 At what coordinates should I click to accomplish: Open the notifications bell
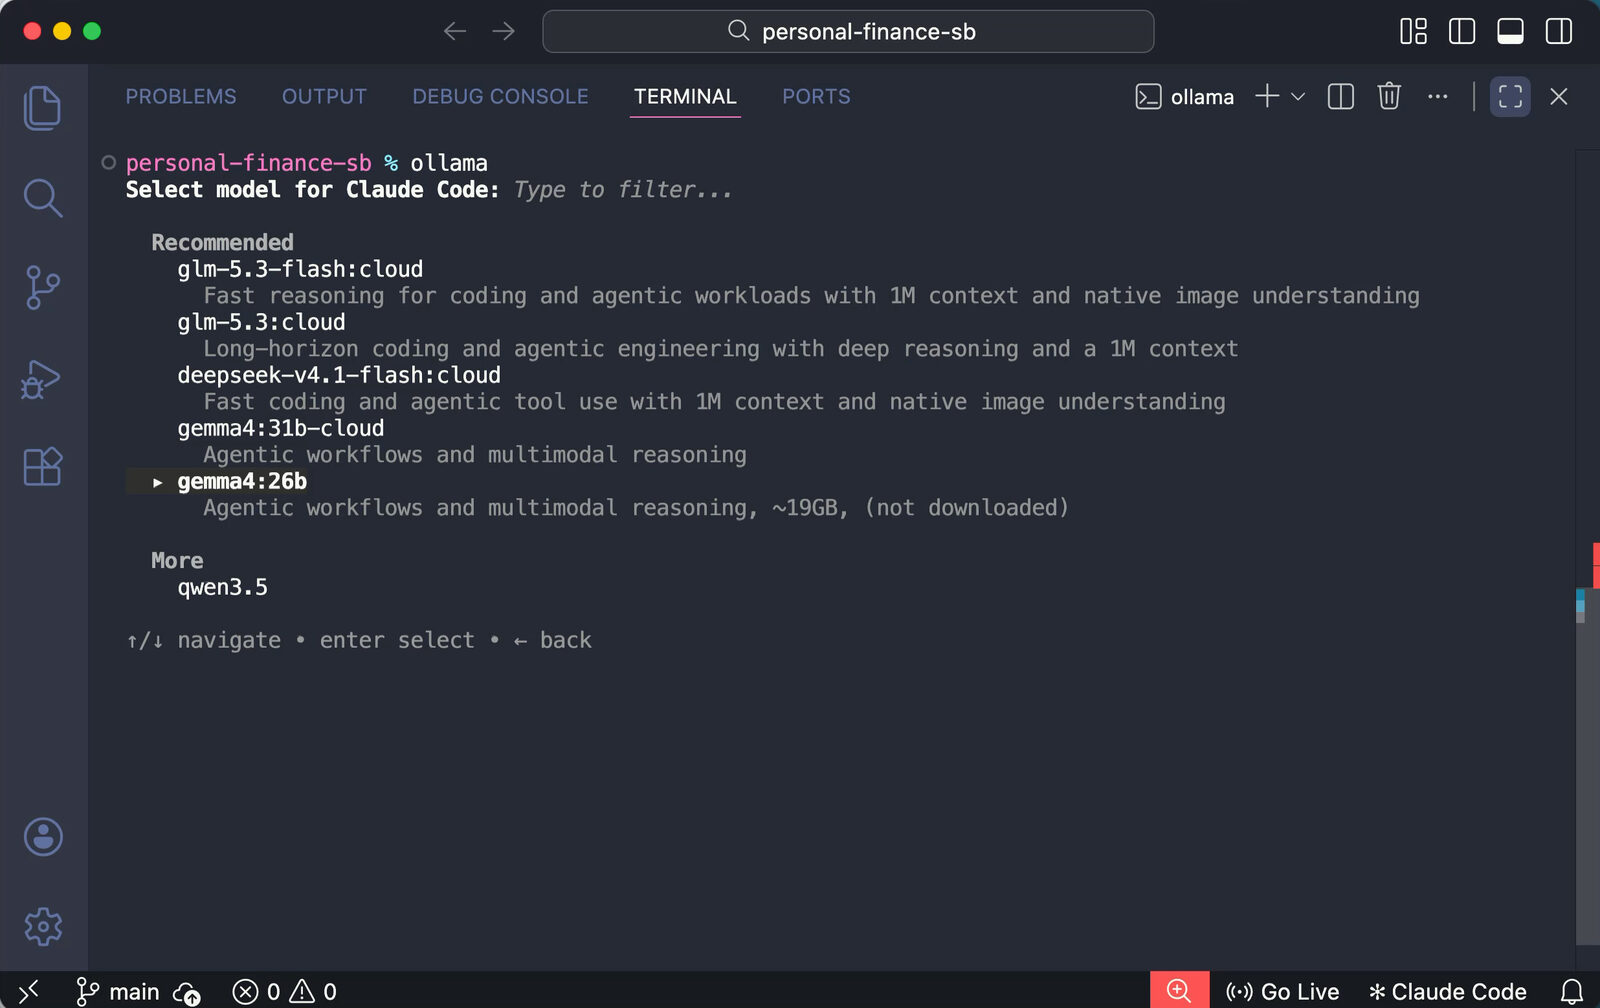click(1572, 991)
